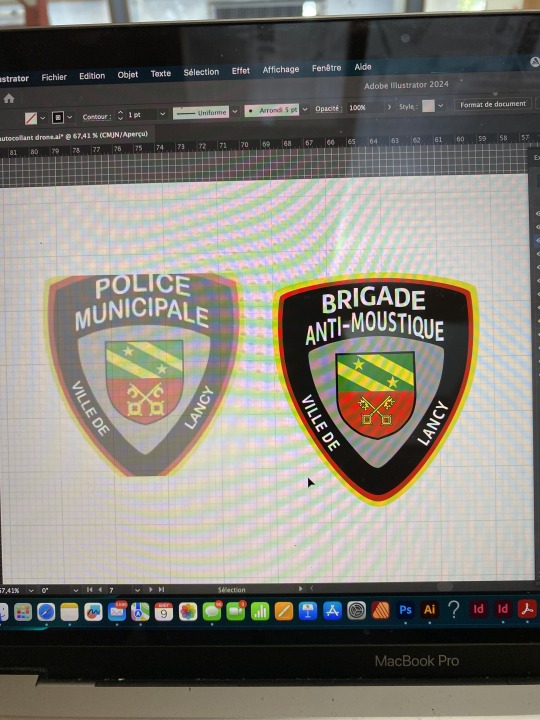Open the Fichier menu
540x720 pixels.
pyautogui.click(x=54, y=77)
